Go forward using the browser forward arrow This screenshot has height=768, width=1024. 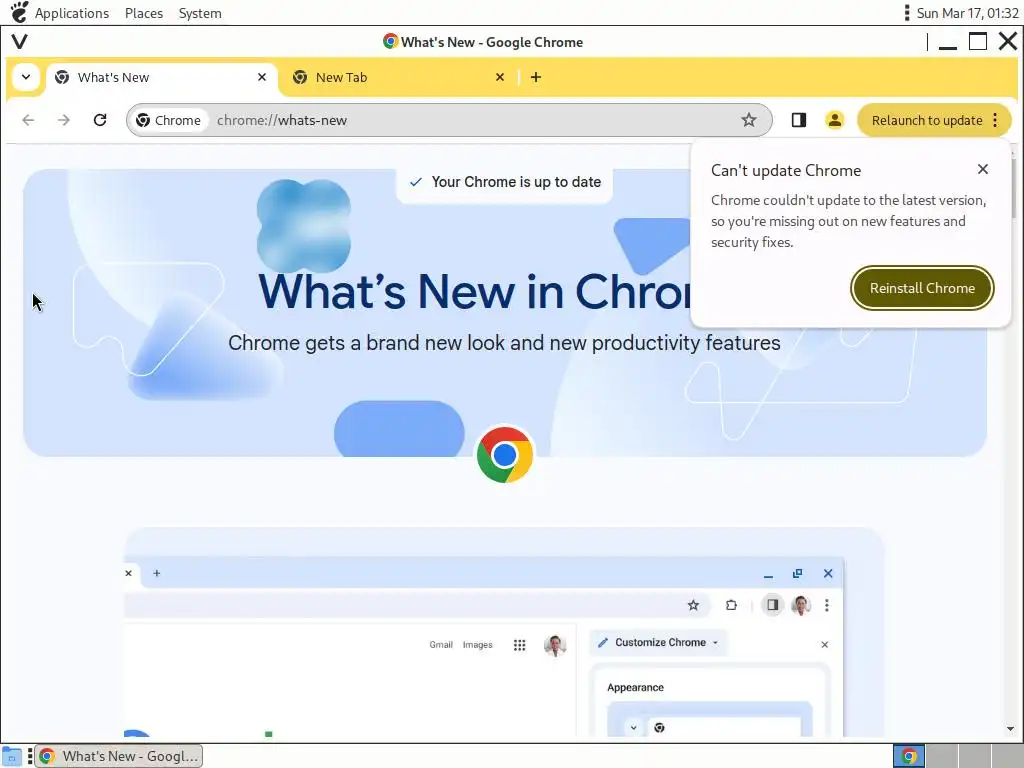[x=63, y=120]
